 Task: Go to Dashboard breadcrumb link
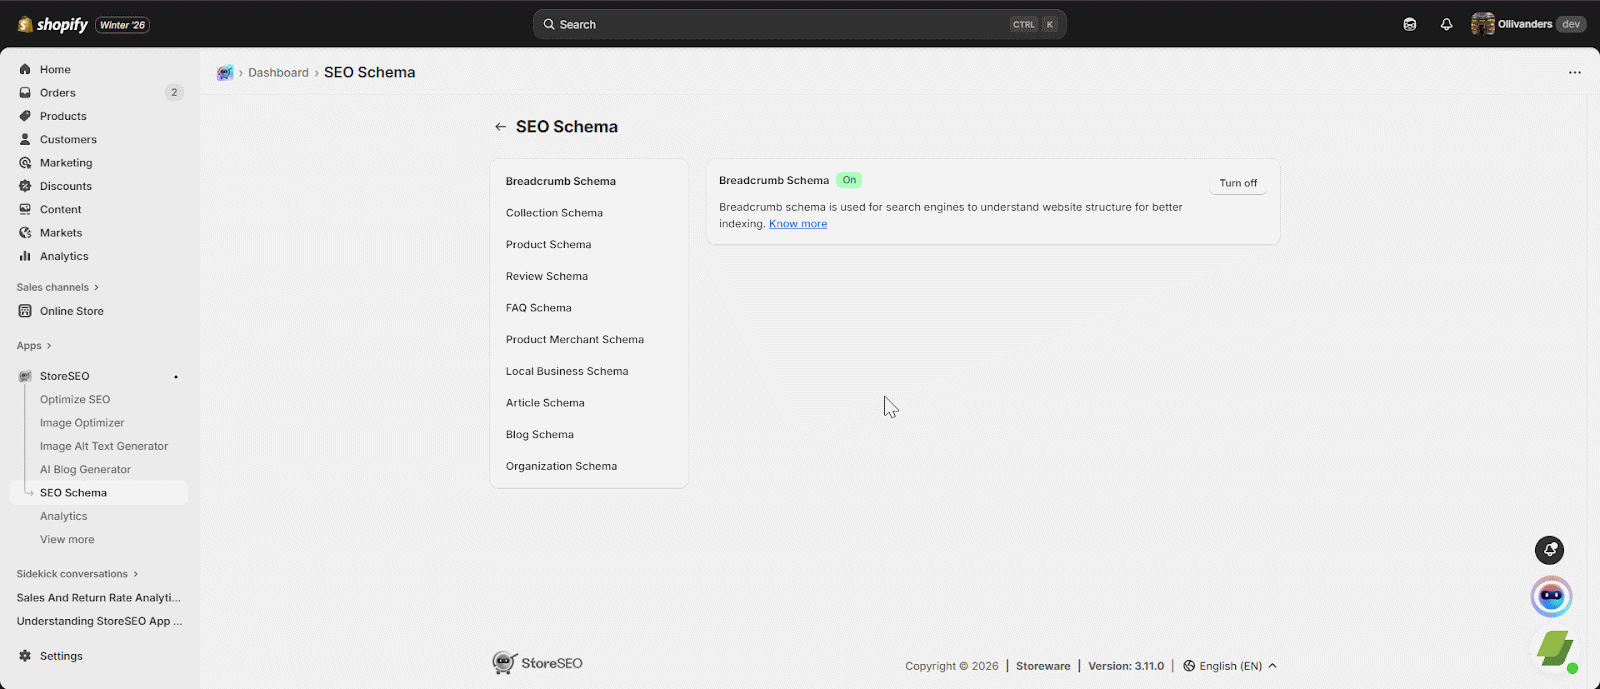(x=278, y=73)
